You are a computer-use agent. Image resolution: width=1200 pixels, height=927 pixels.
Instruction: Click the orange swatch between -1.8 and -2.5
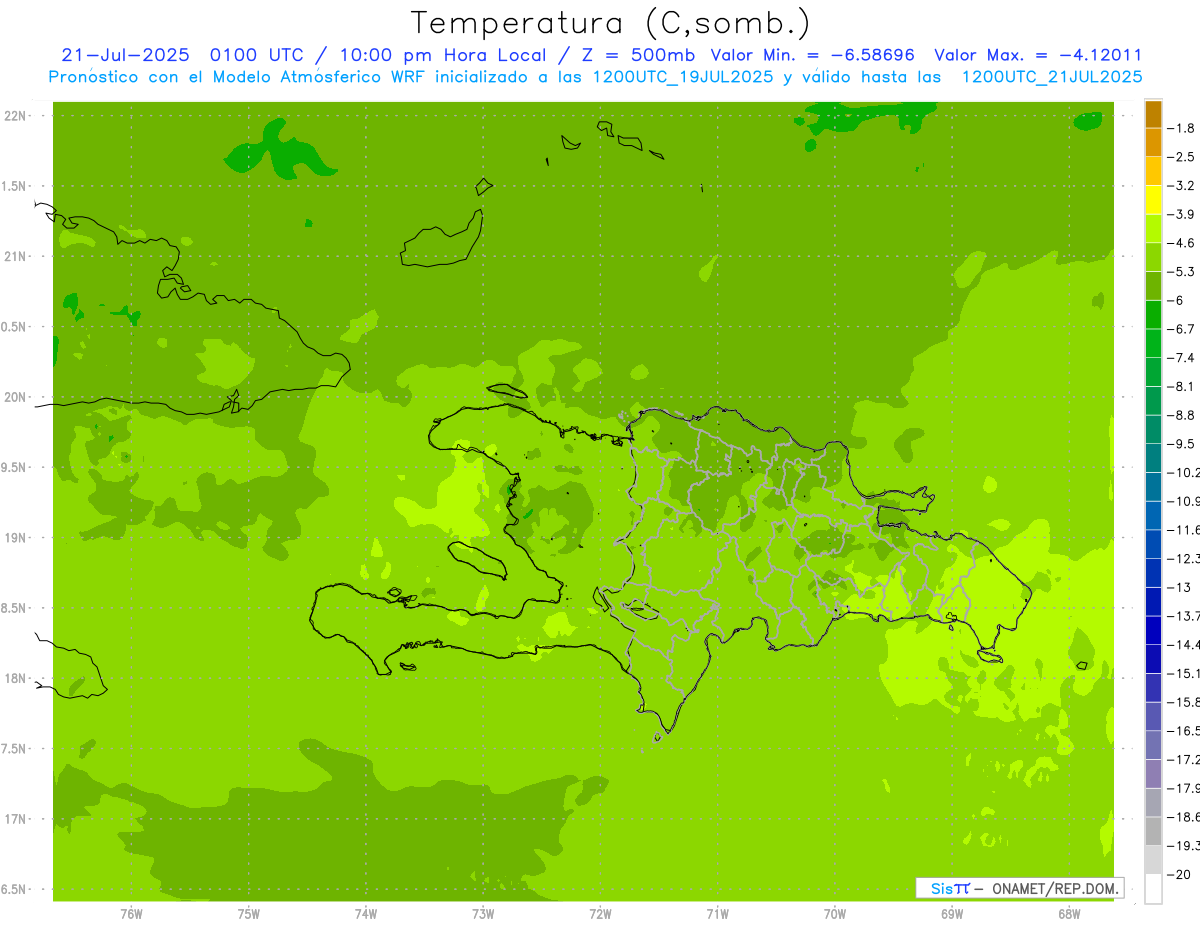click(x=1153, y=143)
